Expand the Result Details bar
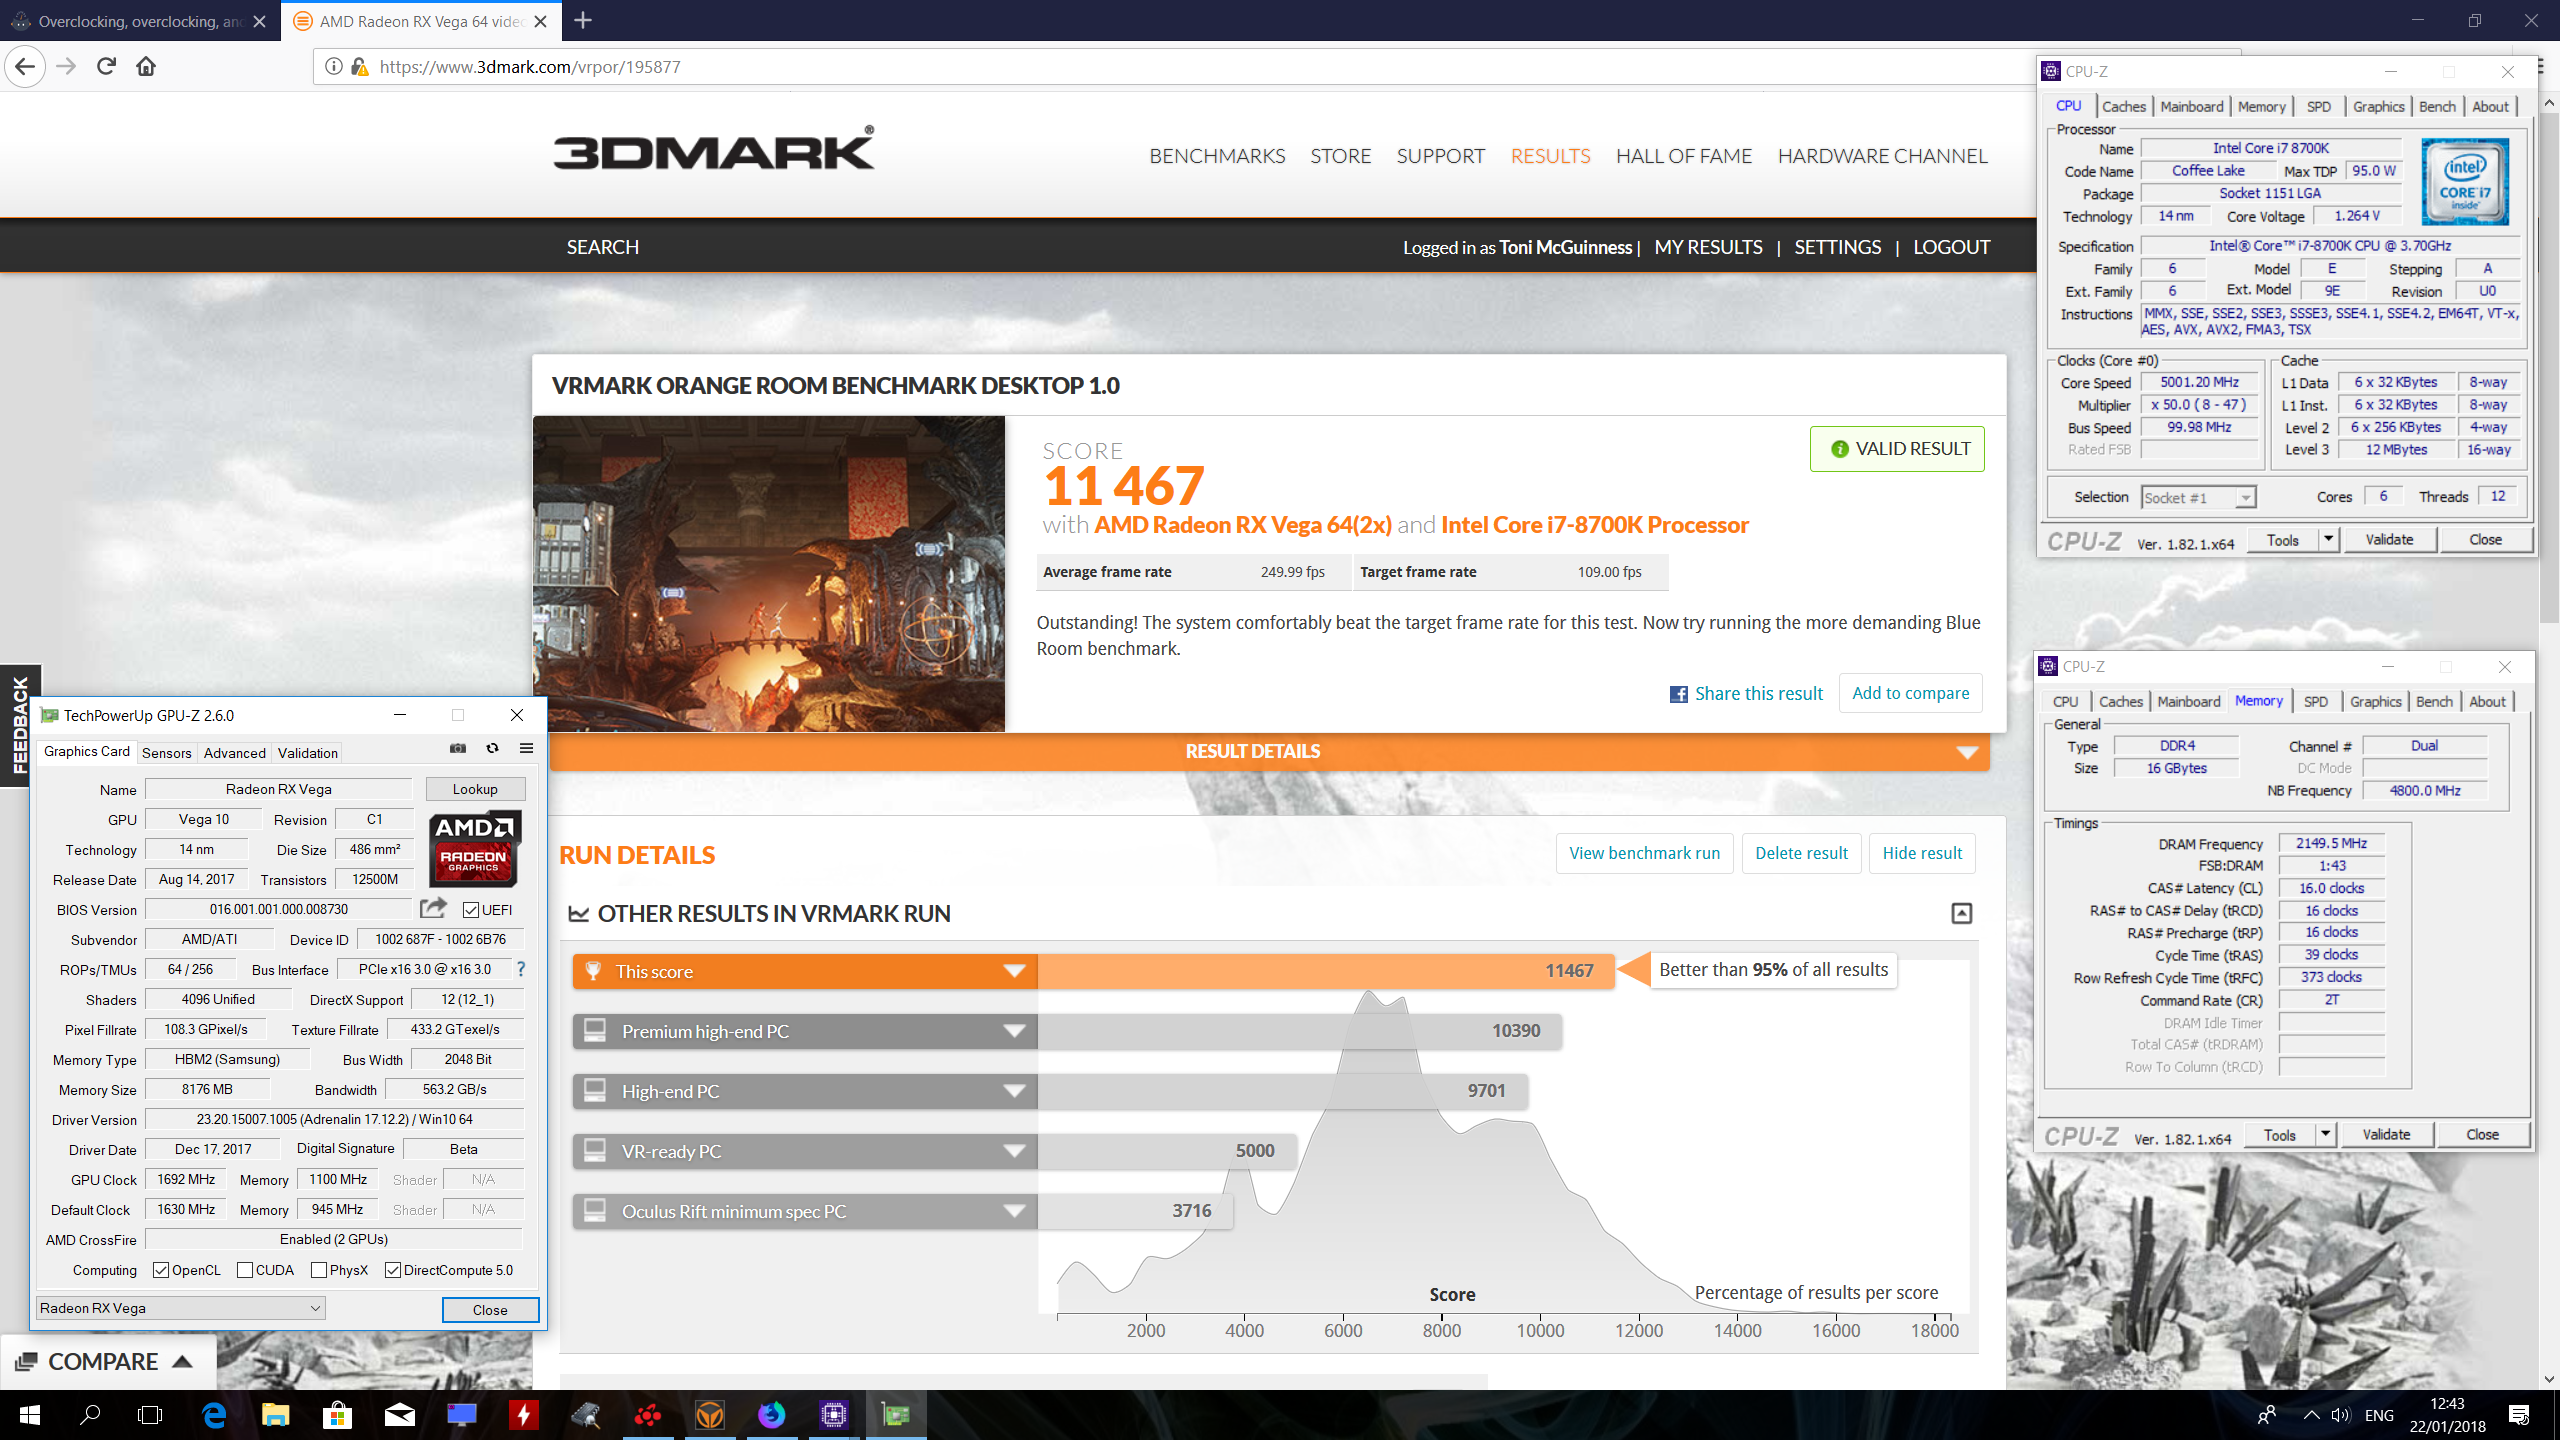The height and width of the screenshot is (1440, 2560). pyautogui.click(x=1269, y=752)
